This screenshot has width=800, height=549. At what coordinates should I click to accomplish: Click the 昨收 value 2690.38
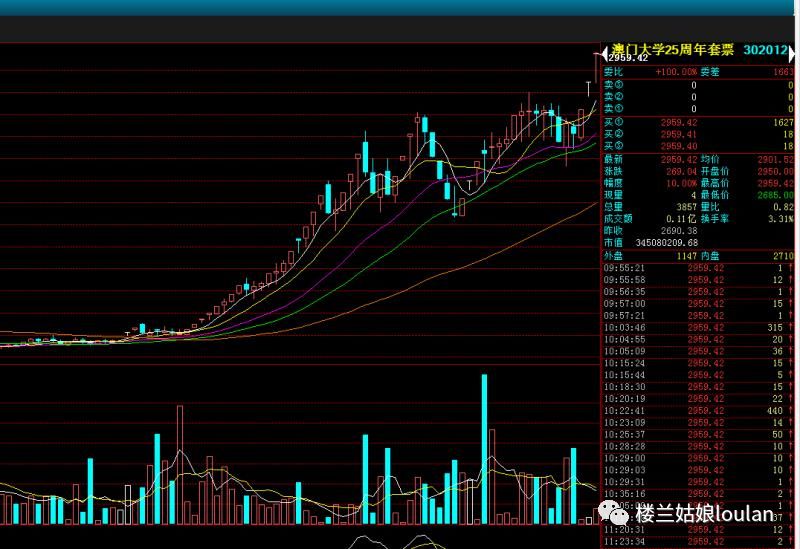679,231
